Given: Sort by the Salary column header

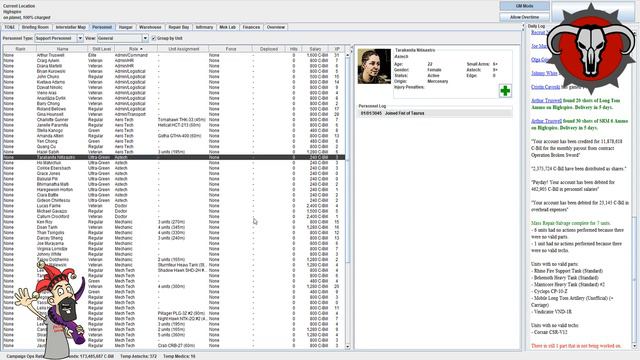Looking at the screenshot, I should (315, 49).
